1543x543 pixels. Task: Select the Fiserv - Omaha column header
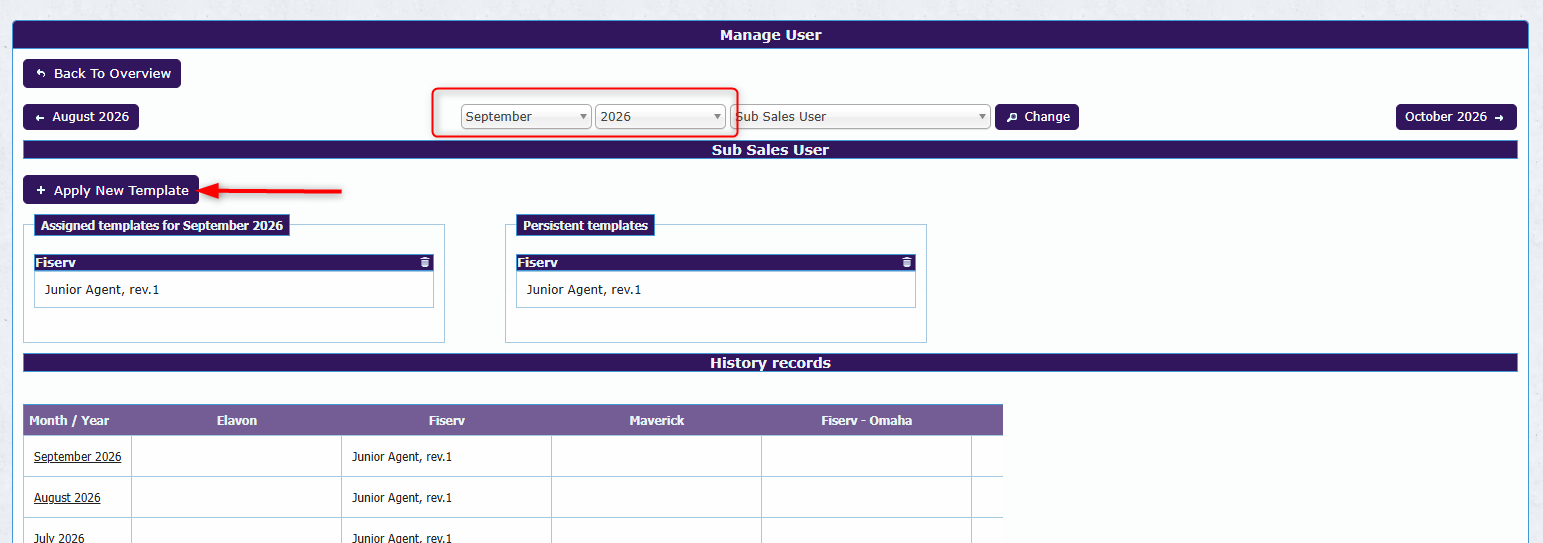(867, 420)
